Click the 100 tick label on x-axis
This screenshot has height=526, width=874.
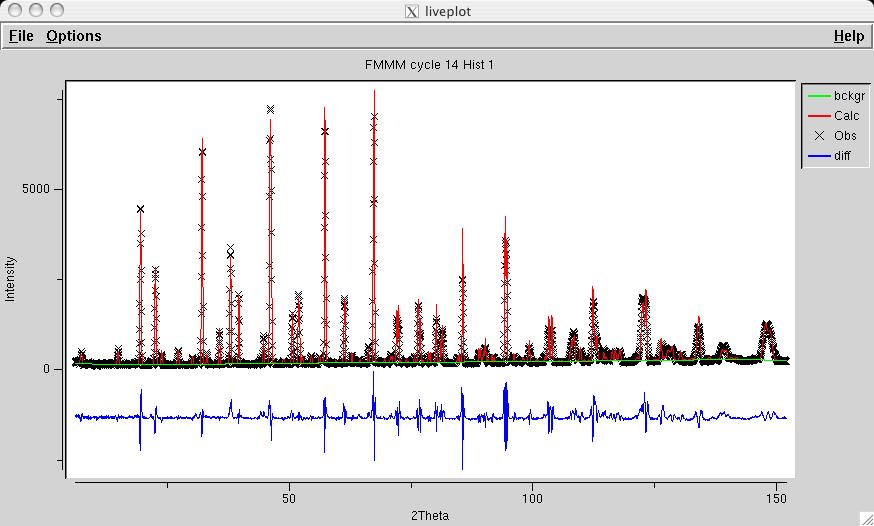532,497
